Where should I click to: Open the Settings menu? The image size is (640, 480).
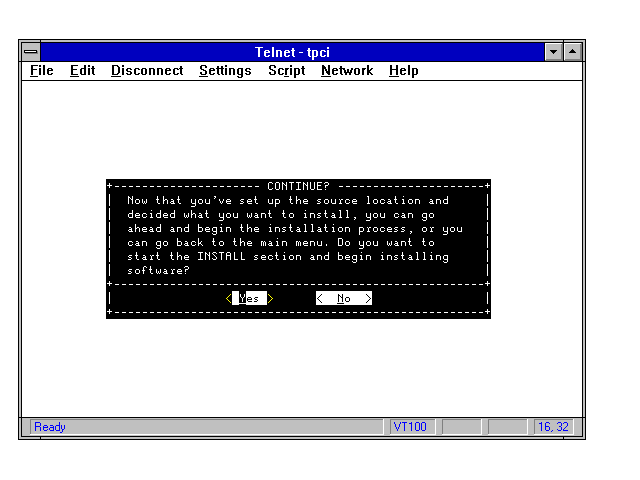(225, 71)
